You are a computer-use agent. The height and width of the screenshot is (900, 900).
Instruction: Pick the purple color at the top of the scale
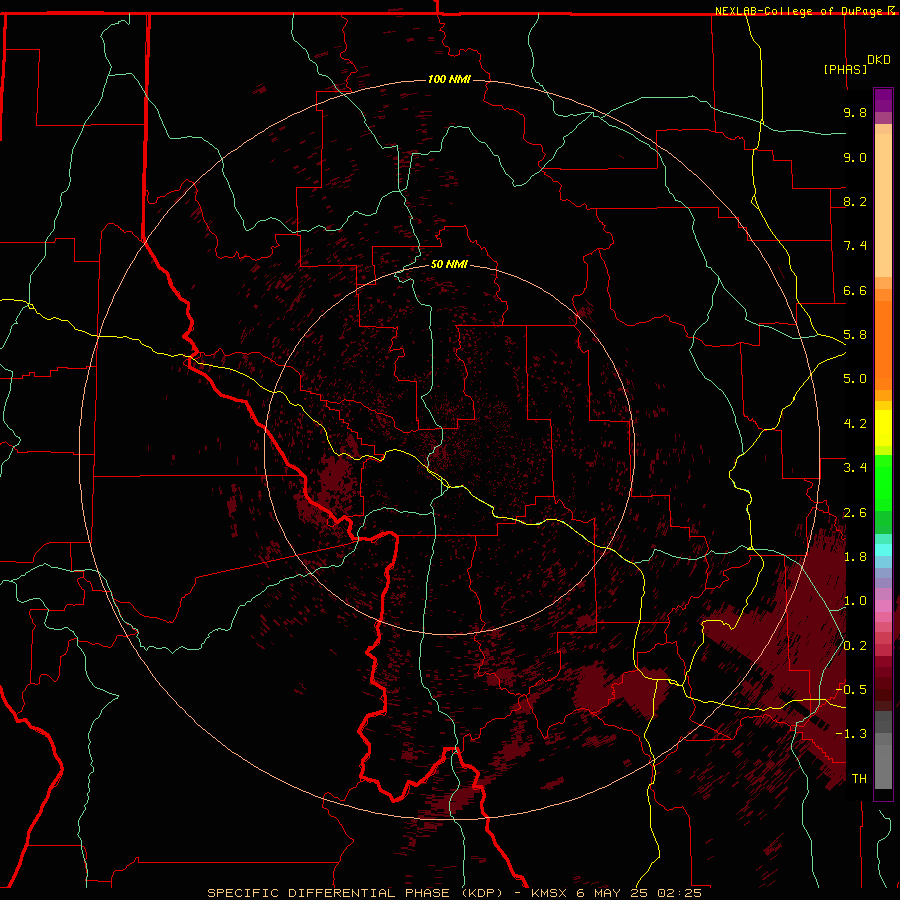coord(883,100)
